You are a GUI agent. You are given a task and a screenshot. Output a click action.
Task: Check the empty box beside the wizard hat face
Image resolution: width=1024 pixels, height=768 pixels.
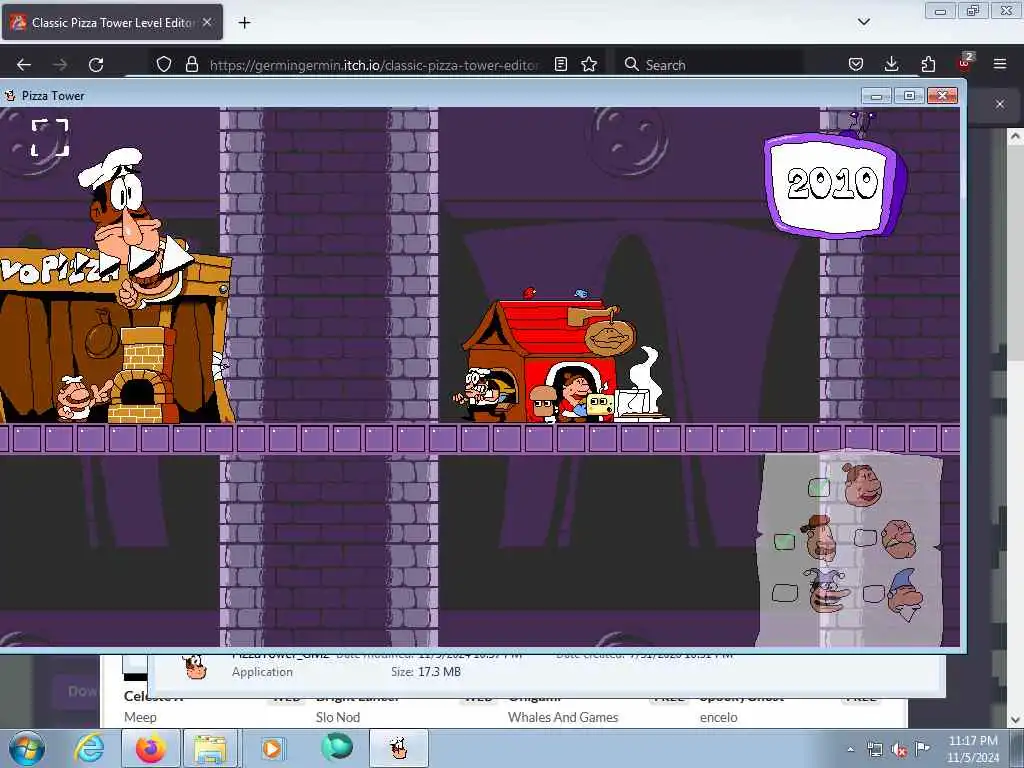[873, 593]
